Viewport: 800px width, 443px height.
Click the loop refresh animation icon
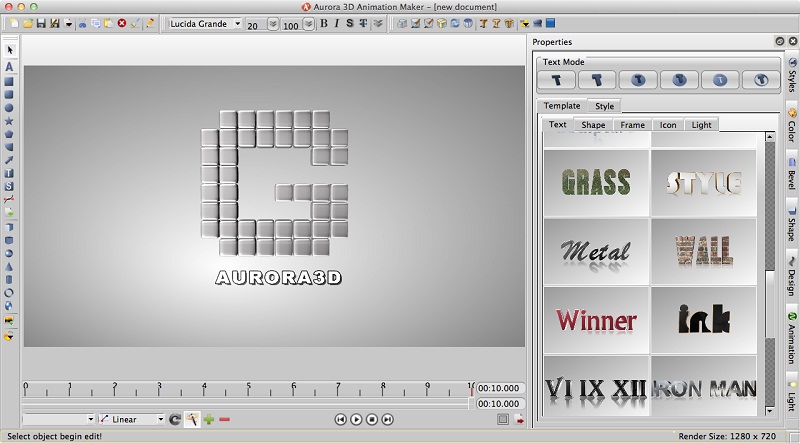click(x=175, y=420)
